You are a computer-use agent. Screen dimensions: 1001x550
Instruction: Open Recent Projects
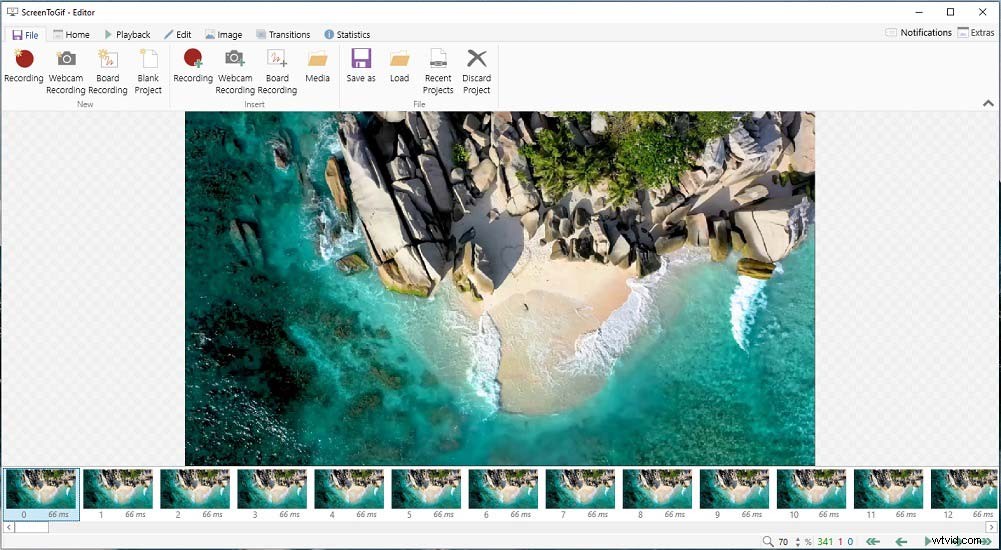438,71
